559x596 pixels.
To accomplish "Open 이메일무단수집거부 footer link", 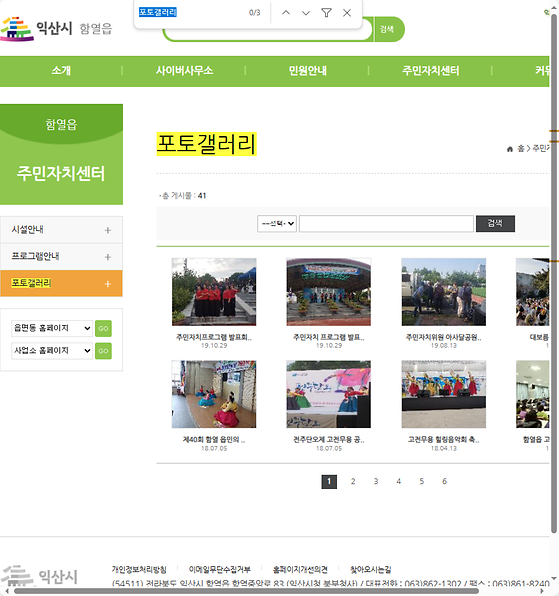I will pyautogui.click(x=220, y=569).
